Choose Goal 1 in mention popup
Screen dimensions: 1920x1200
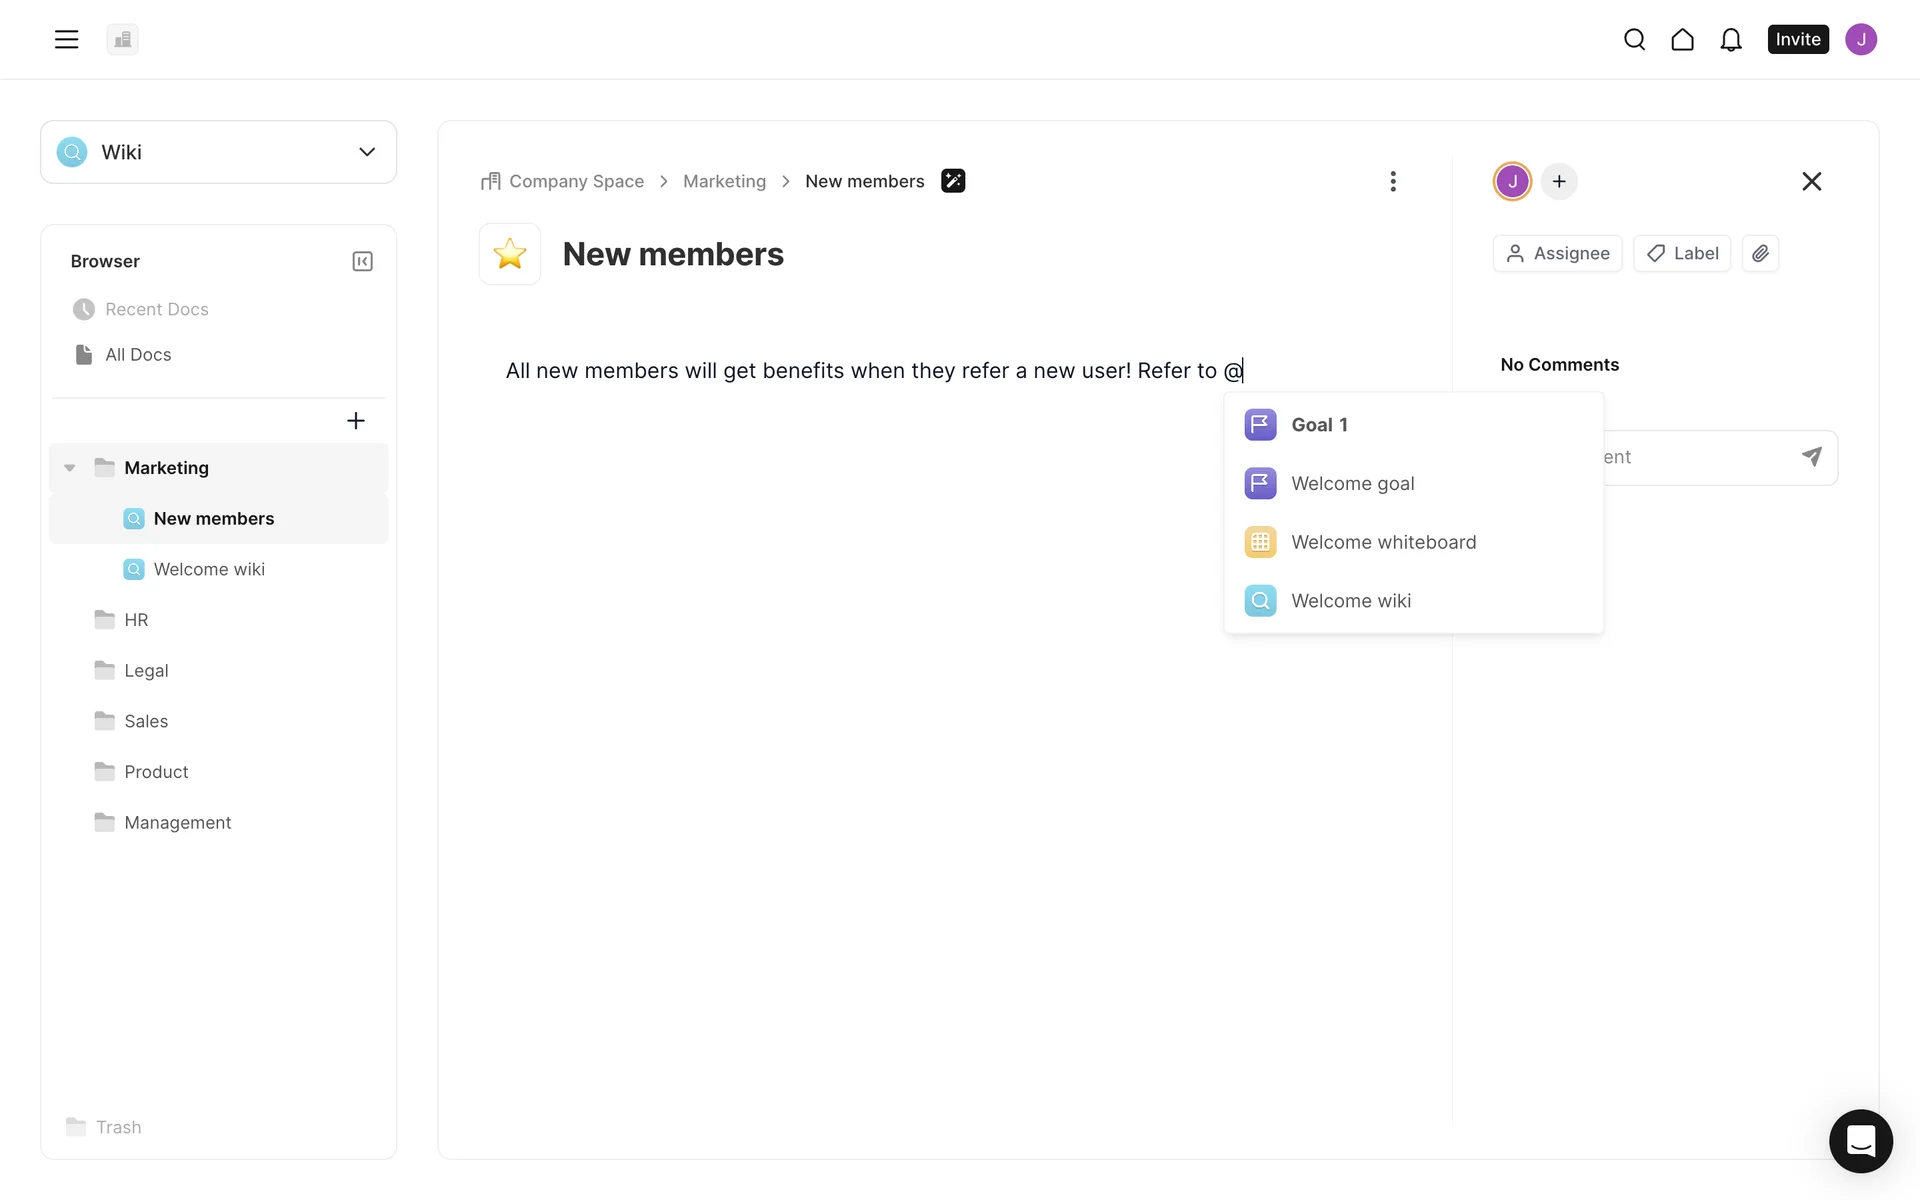1319,425
